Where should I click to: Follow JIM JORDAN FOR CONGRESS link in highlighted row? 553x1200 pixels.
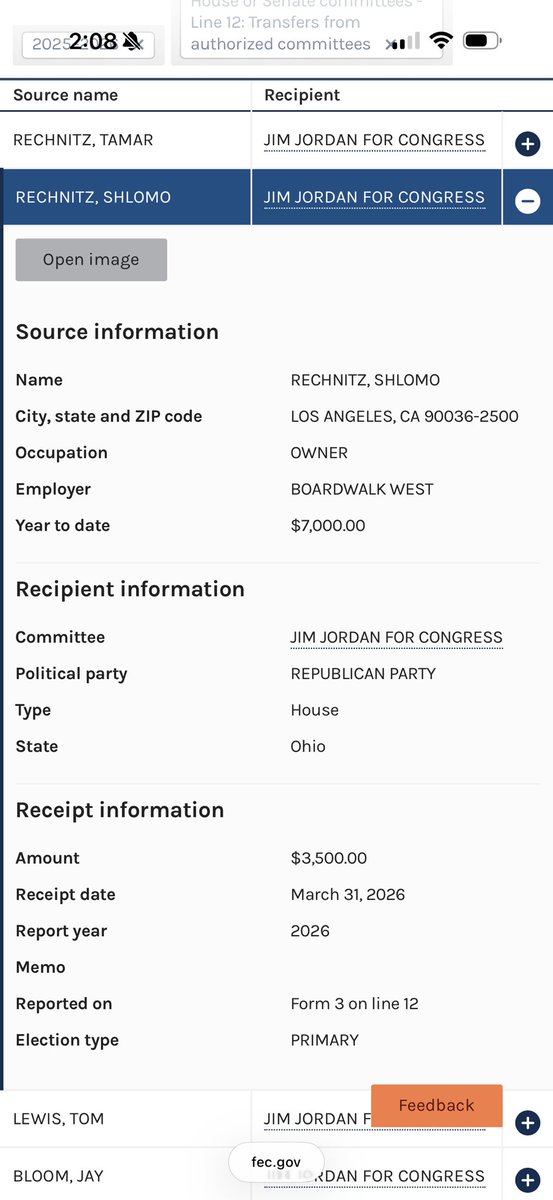(x=374, y=197)
